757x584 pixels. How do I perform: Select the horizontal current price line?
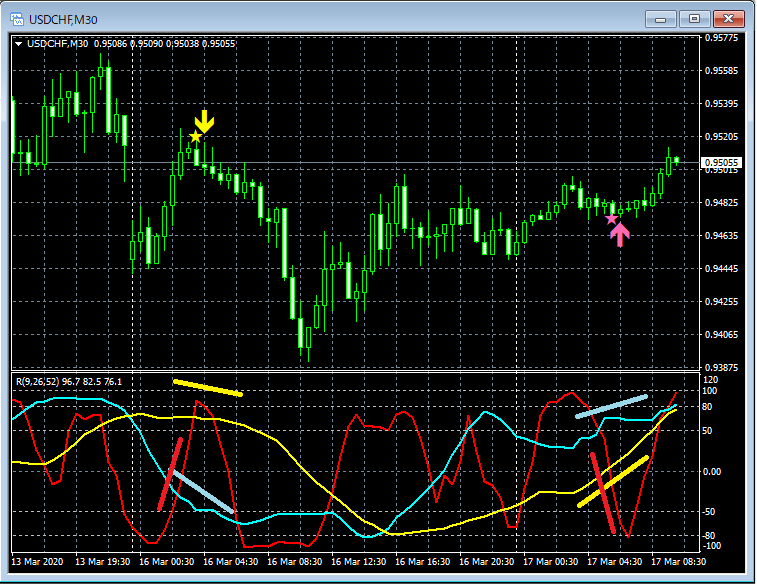356,162
